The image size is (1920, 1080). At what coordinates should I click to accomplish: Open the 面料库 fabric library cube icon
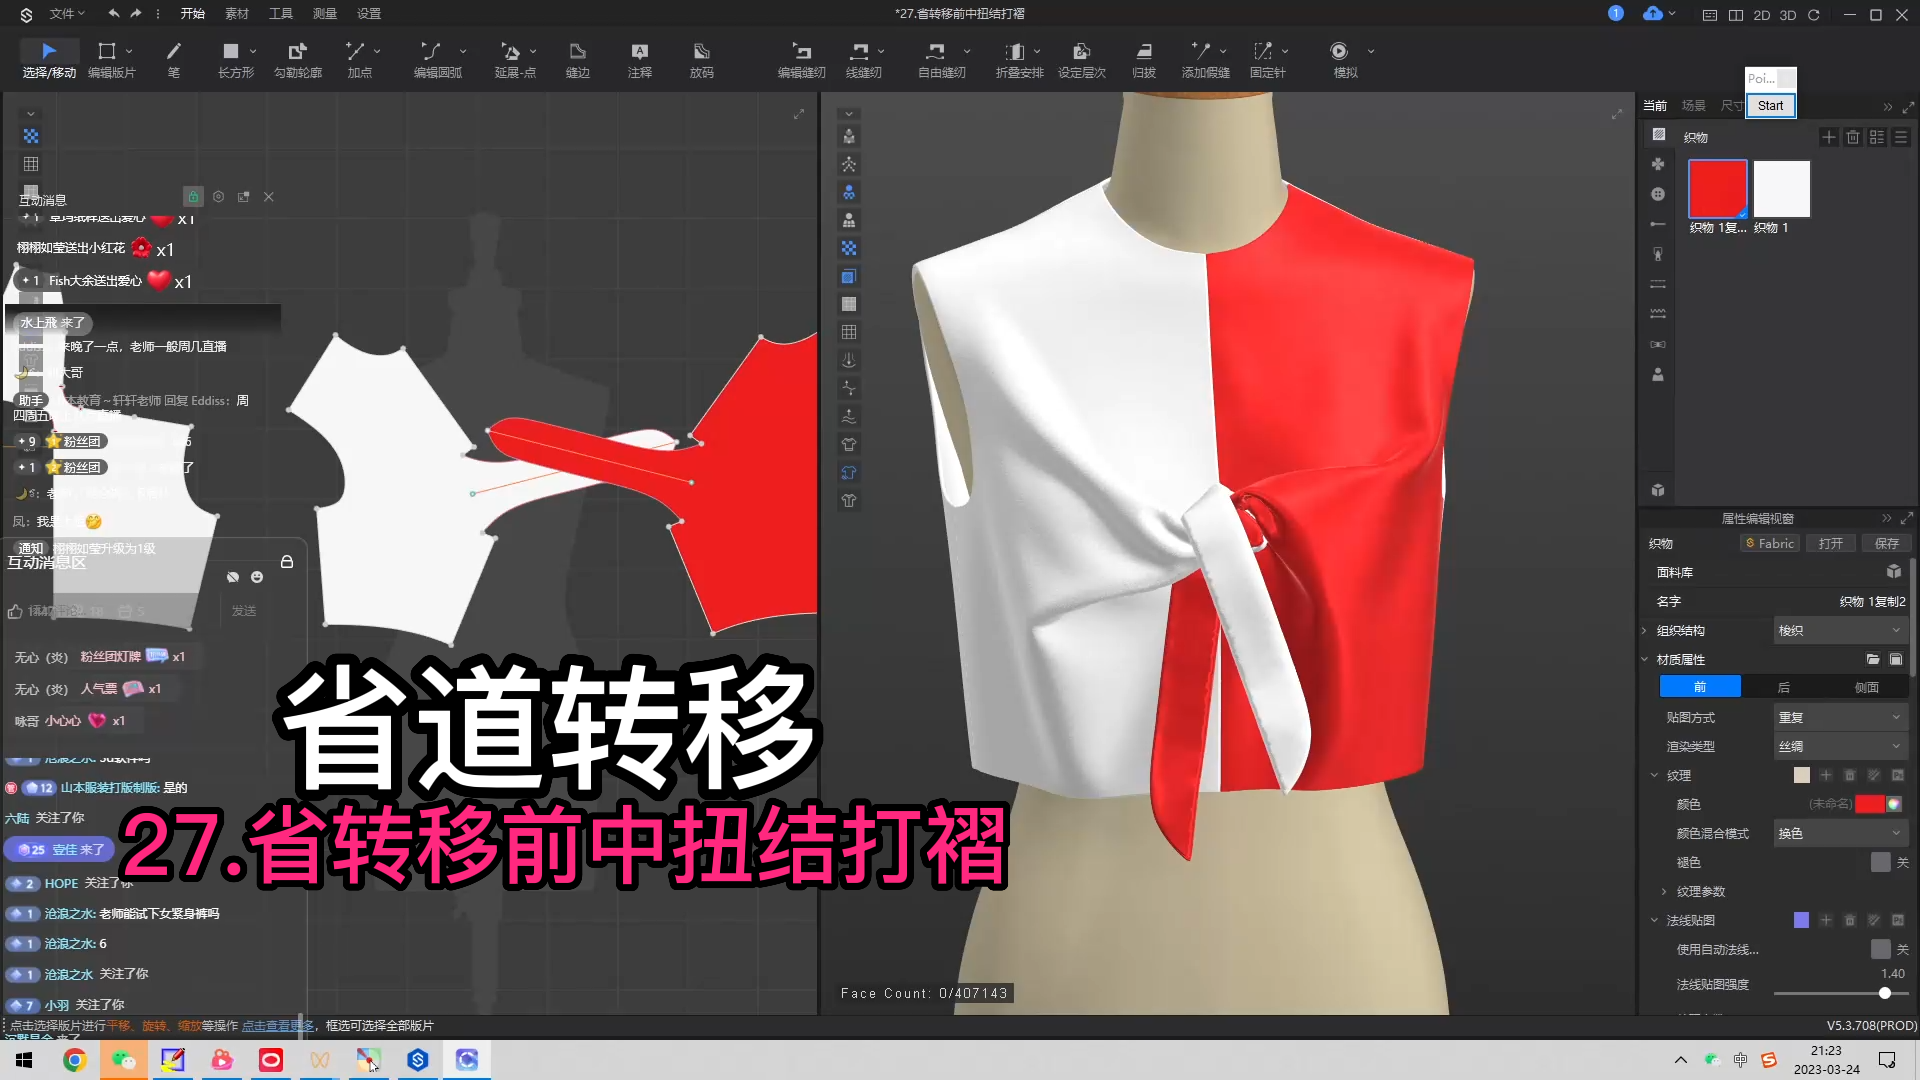point(1893,571)
